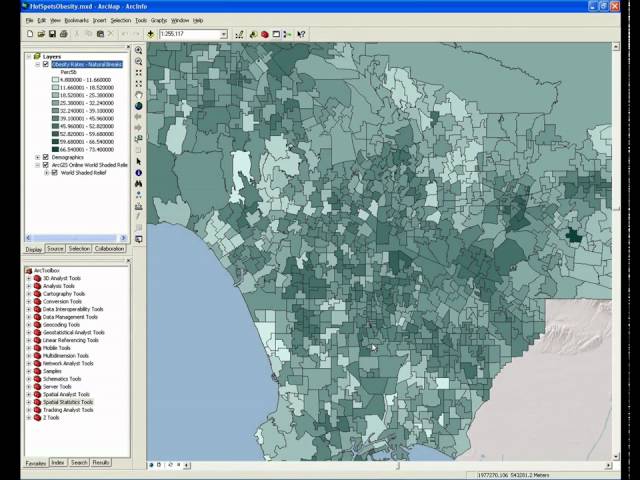Screen dimensions: 640x480
Task: Select the Measure tool
Action: coord(139,206)
